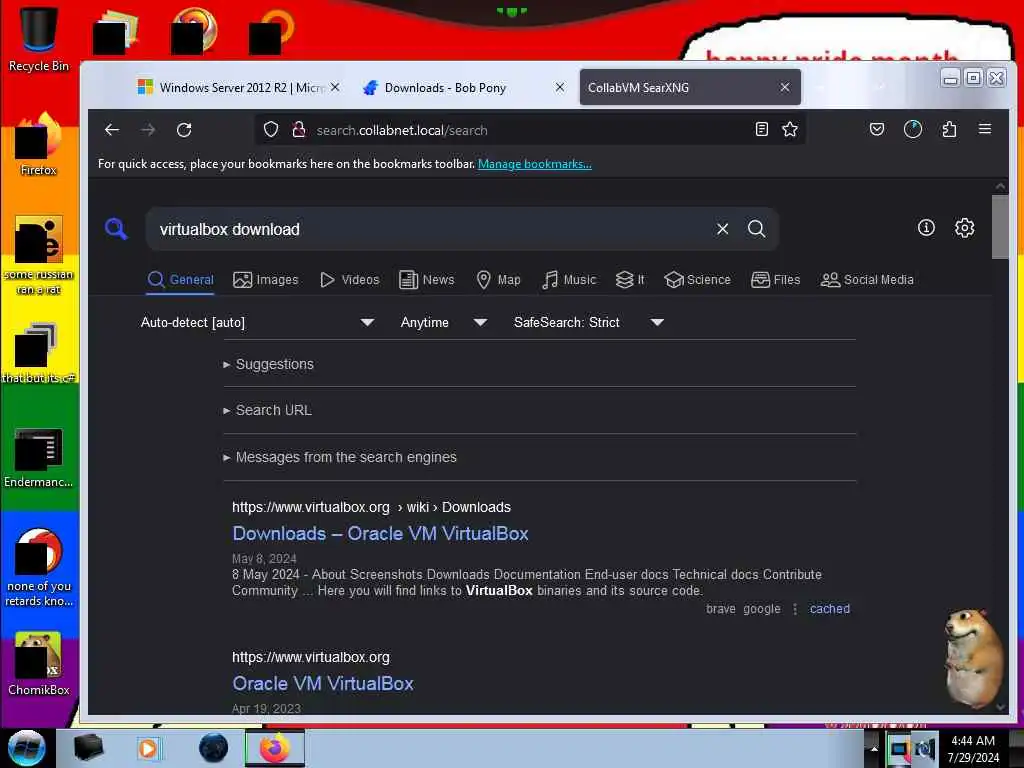The image size is (1024, 768).
Task: Click the Manage bookmarks link
Action: (535, 164)
